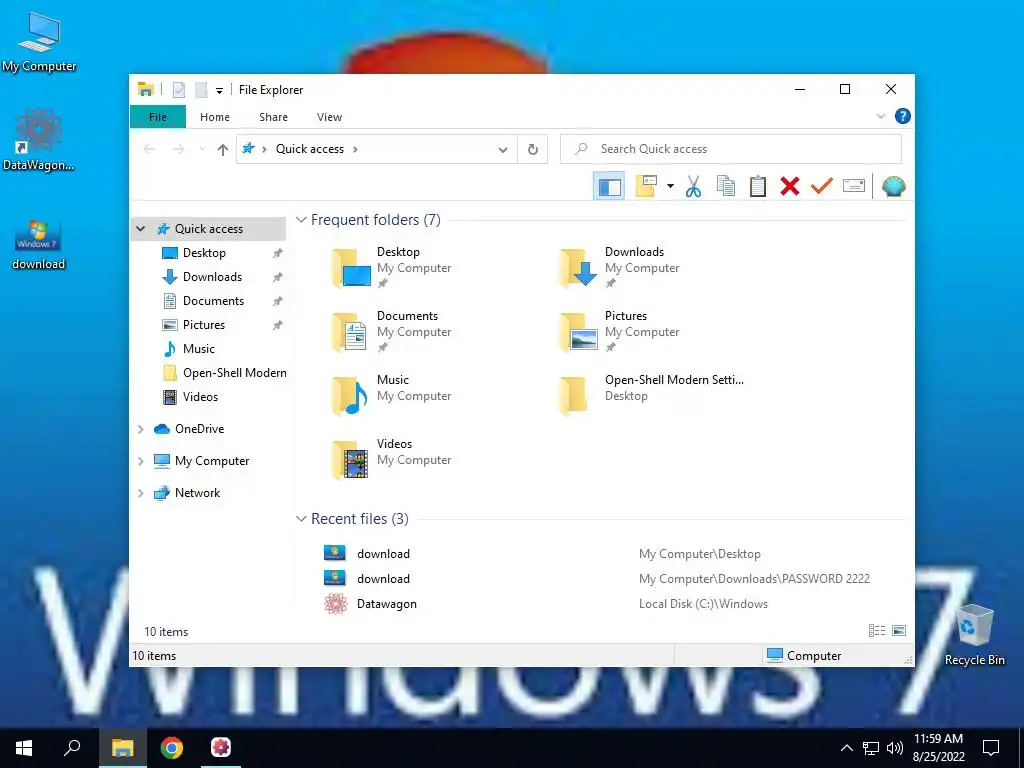The height and width of the screenshot is (768, 1024).
Task: Switch to Large icons view button
Action: (899, 631)
